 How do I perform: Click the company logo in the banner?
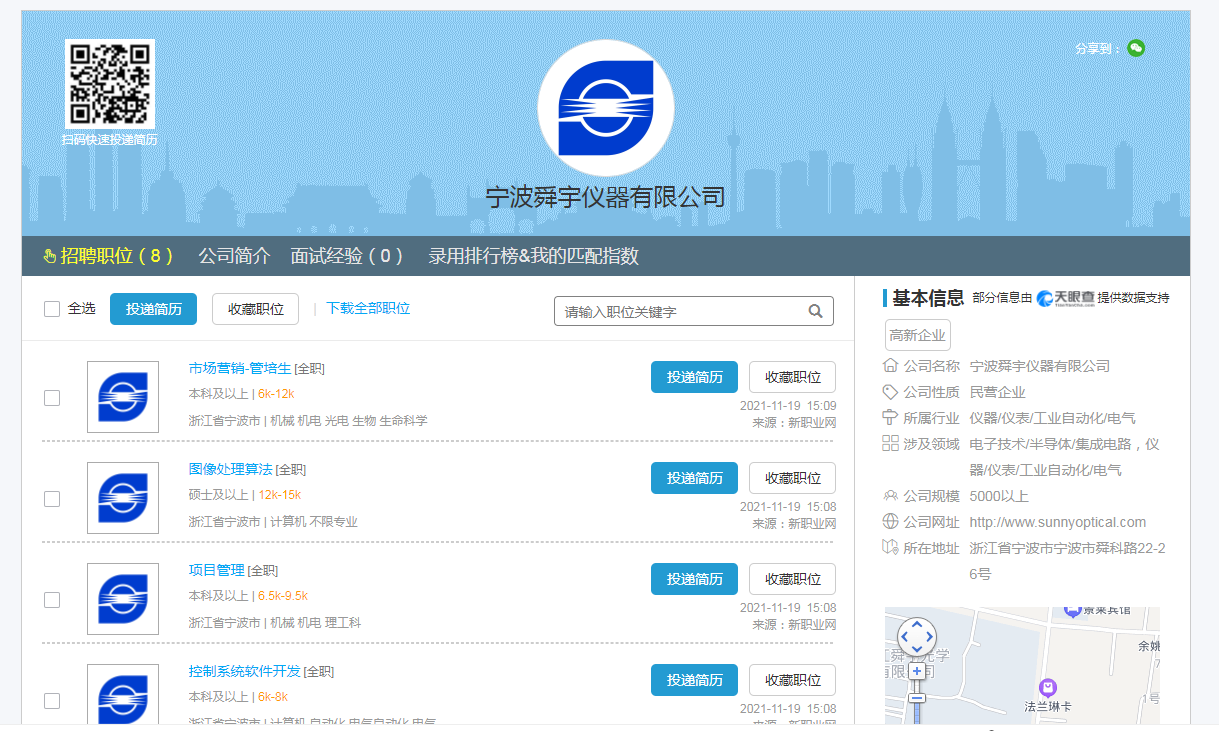[x=605, y=108]
